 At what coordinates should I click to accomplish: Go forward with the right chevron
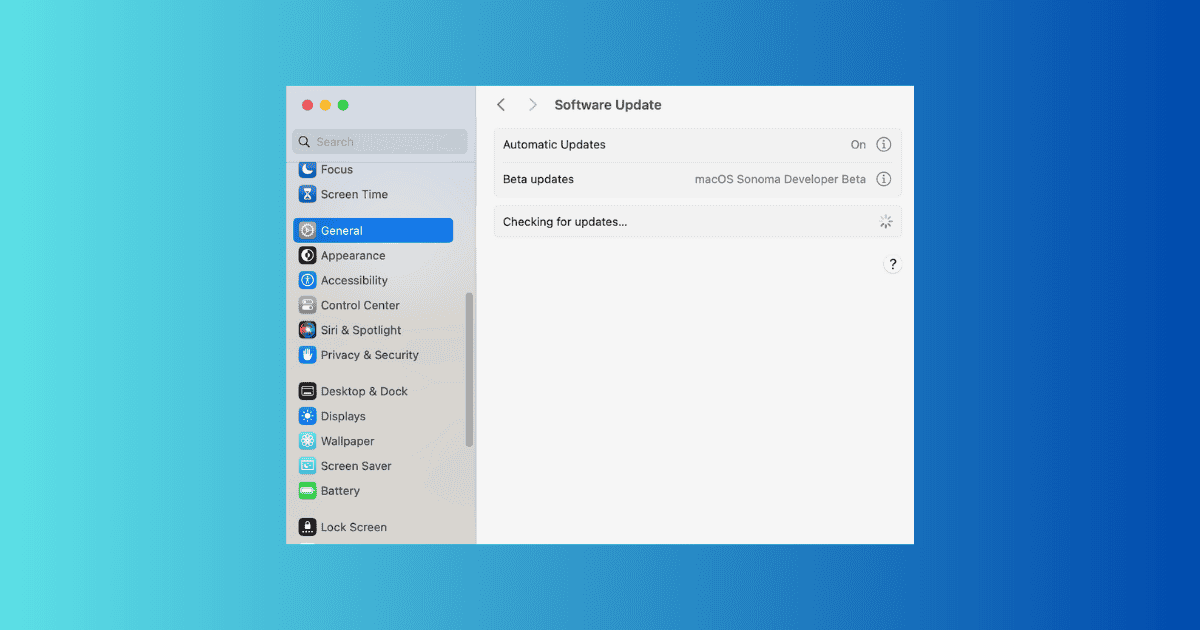pyautogui.click(x=533, y=105)
